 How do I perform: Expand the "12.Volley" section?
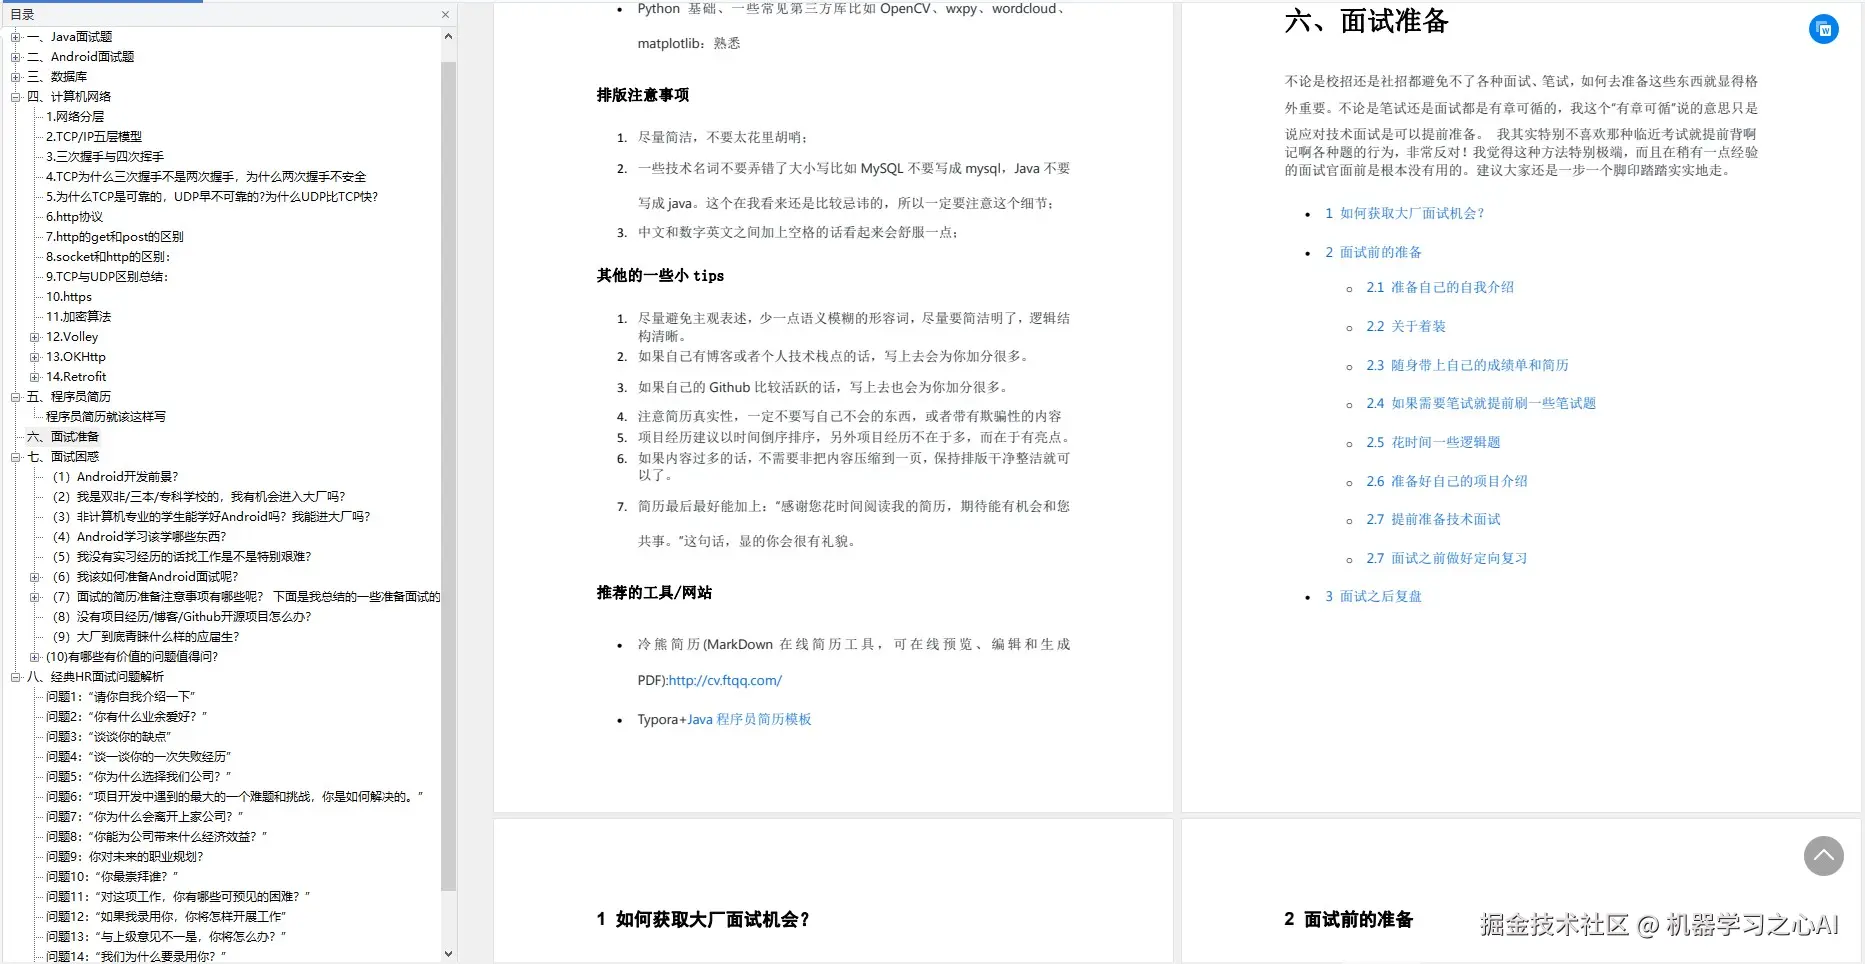(34, 337)
